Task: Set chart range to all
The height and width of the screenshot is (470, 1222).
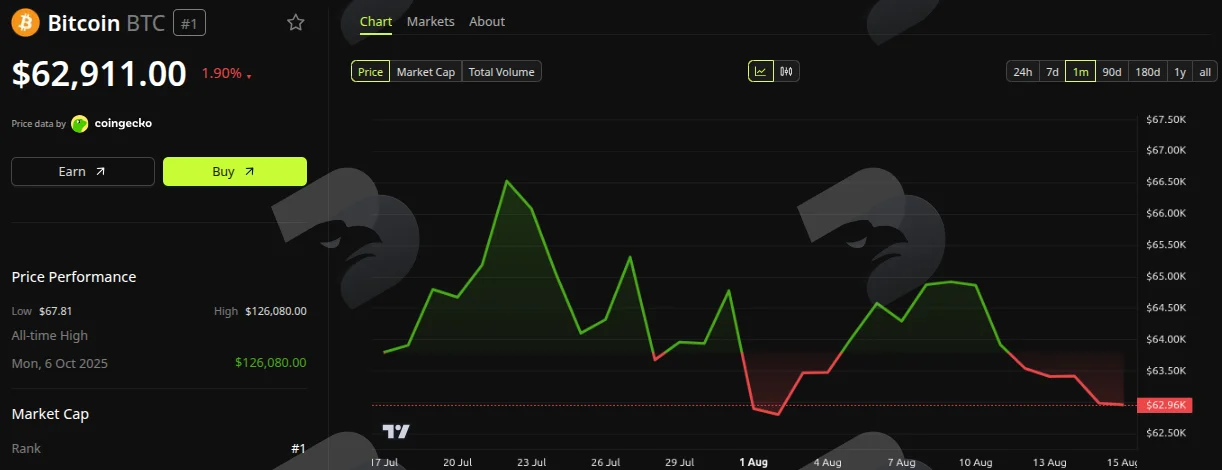Action: click(1205, 71)
